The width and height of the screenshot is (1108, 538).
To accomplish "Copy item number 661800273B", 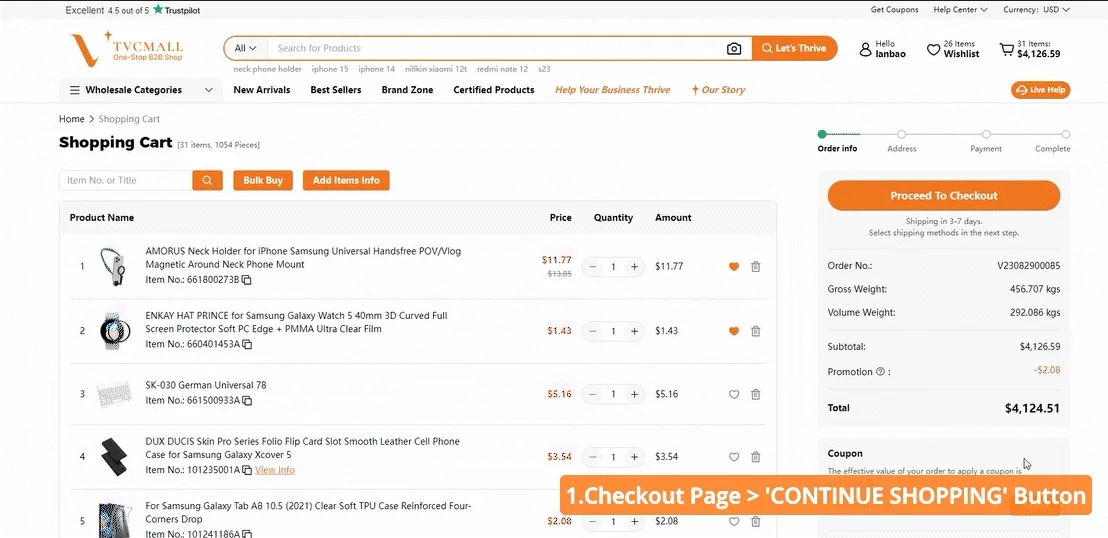I will 247,280.
